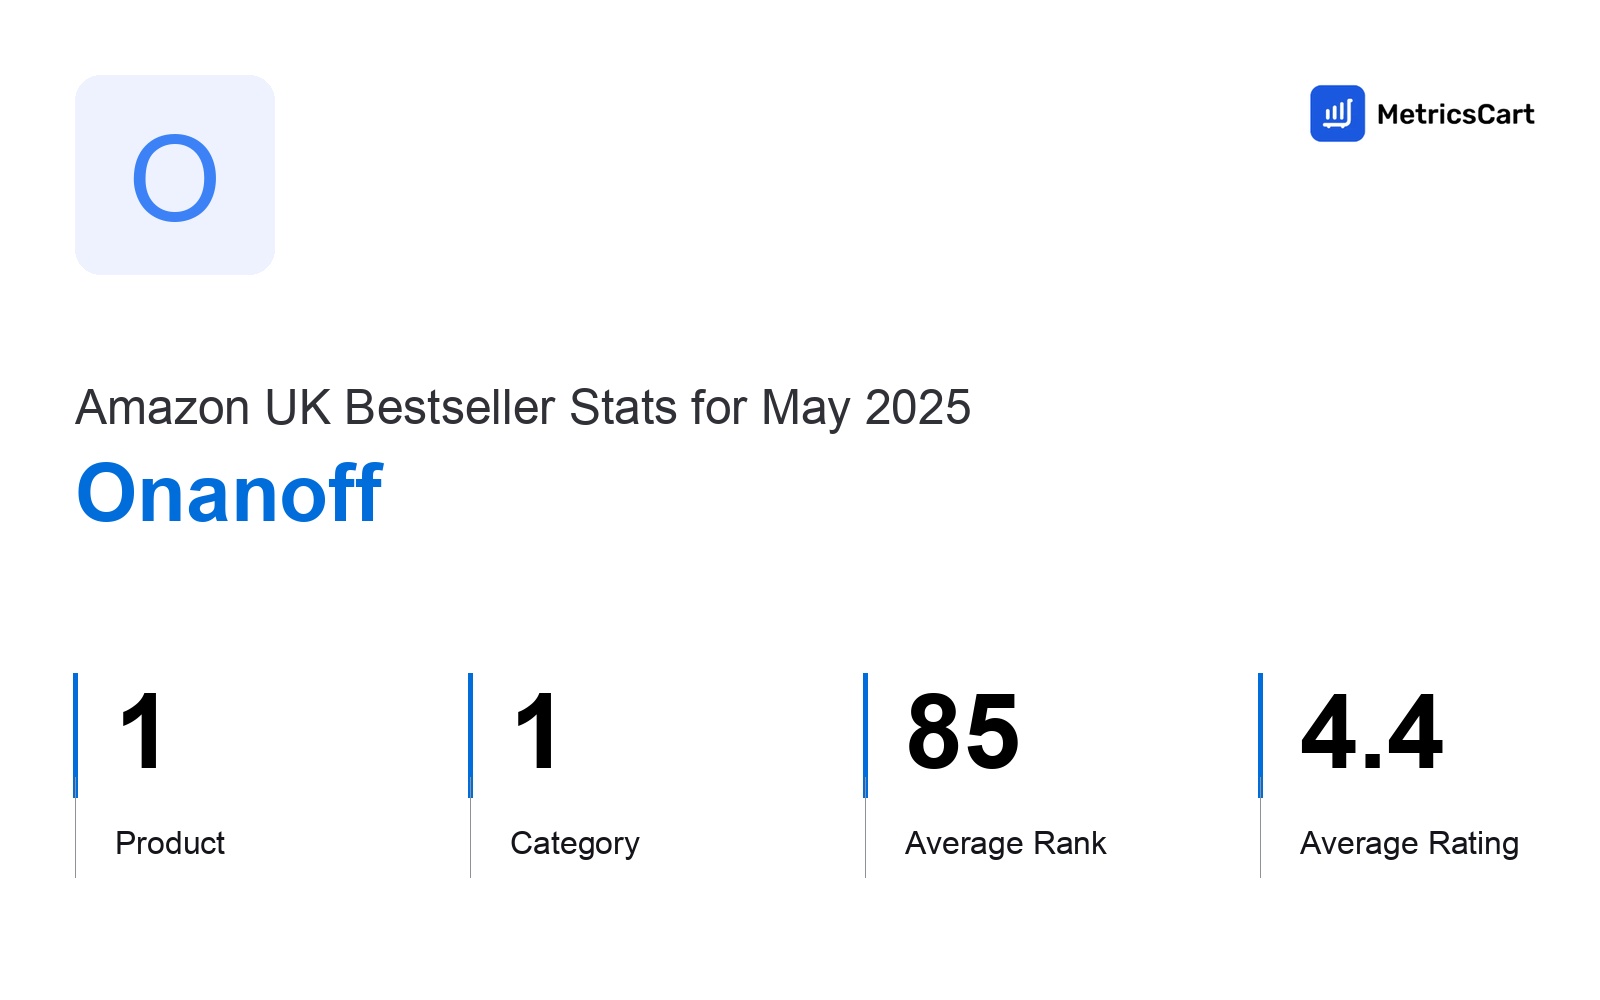This screenshot has width=1600, height=1000.
Task: Select the Average Rank number 85
Action: coord(963,732)
